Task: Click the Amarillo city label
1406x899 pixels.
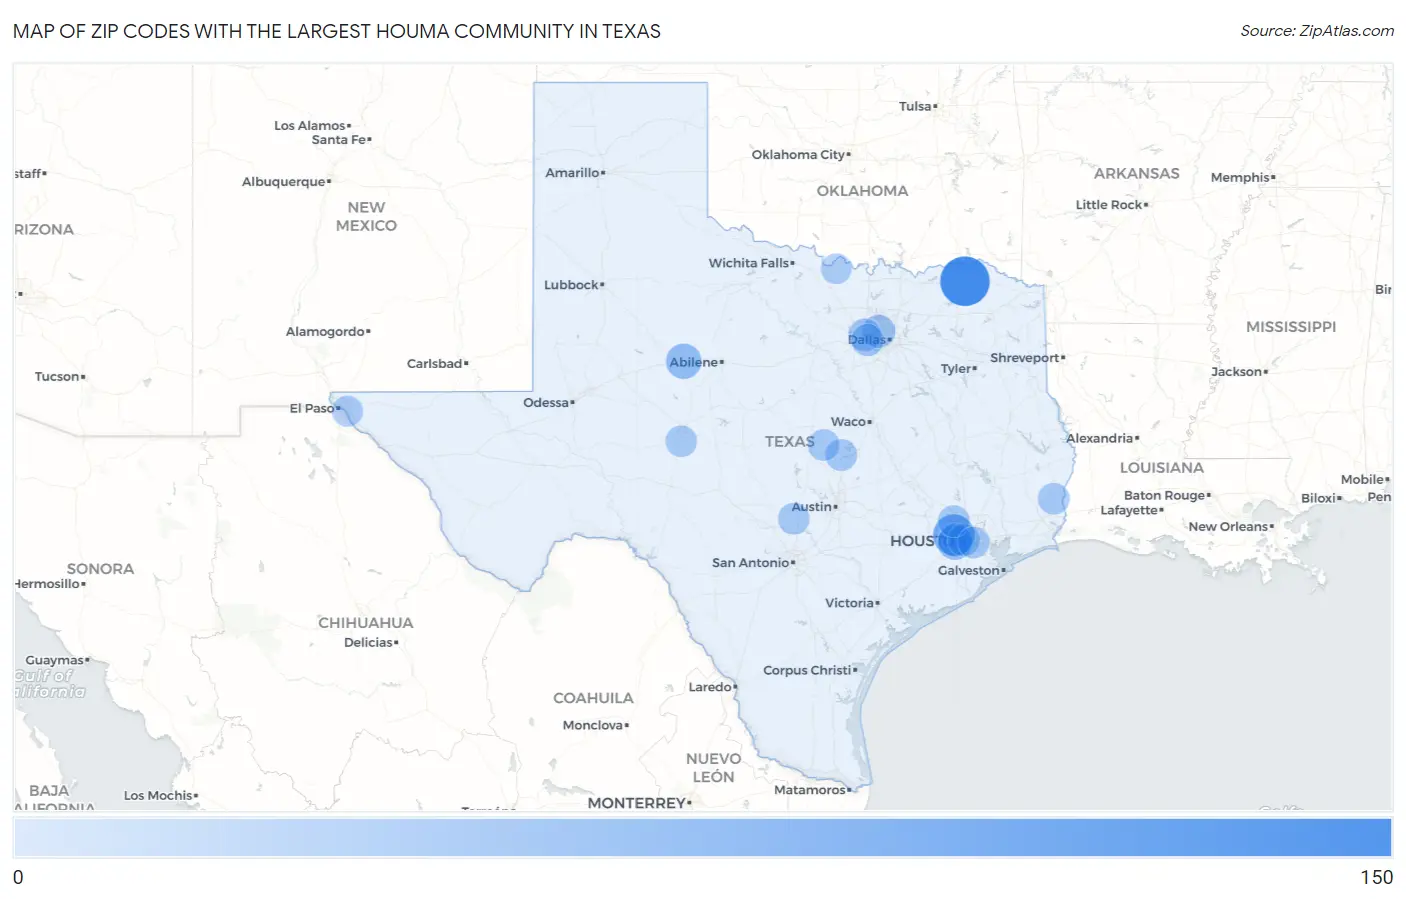Action: pos(572,173)
